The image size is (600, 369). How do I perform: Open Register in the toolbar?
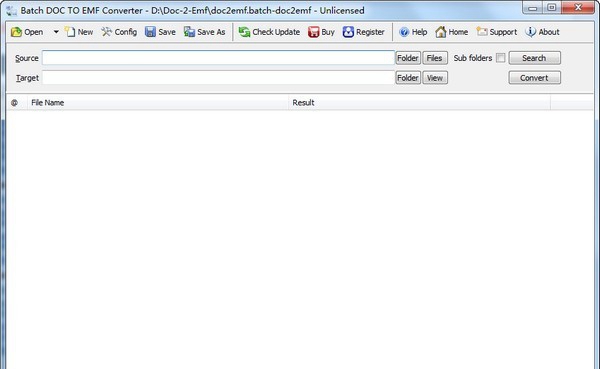point(364,32)
